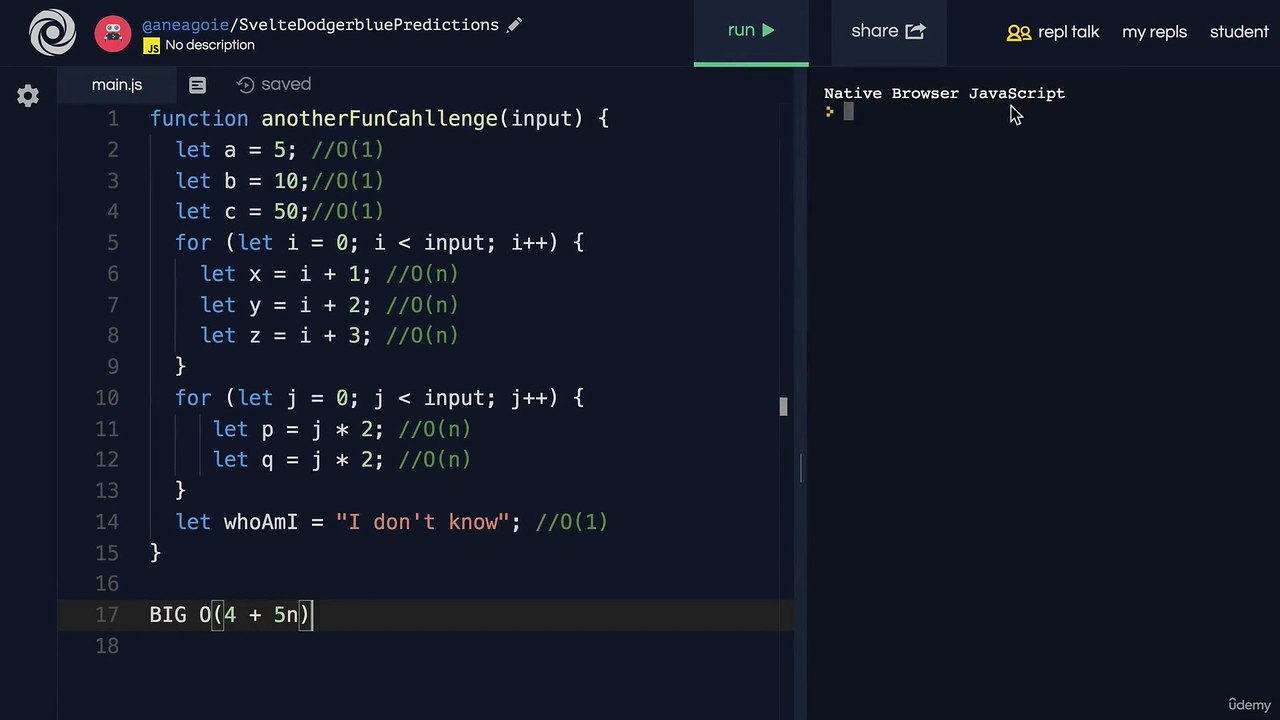
Task: Click line number 1 in gutter
Action: coord(112,119)
